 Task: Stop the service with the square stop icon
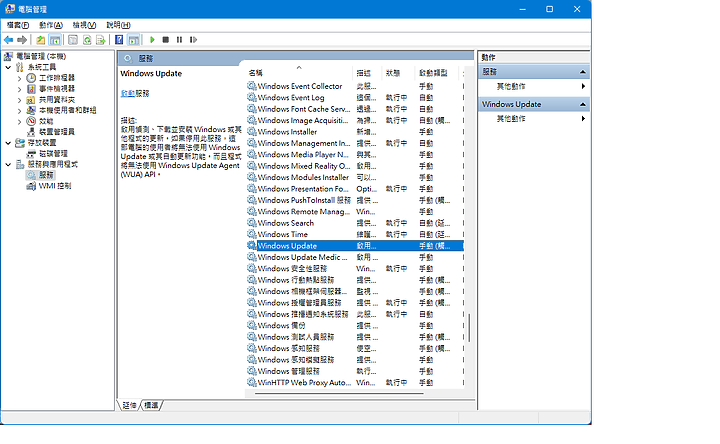point(166,40)
